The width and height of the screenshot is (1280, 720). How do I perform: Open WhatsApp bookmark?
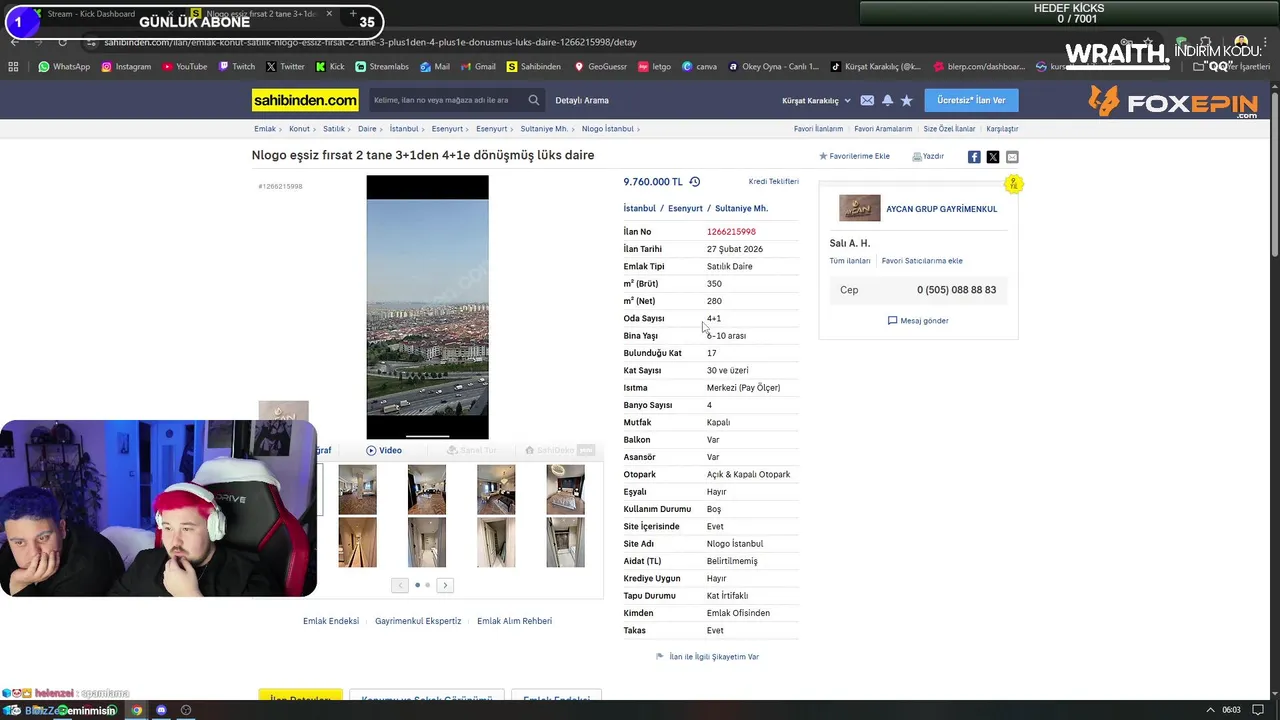click(x=64, y=67)
